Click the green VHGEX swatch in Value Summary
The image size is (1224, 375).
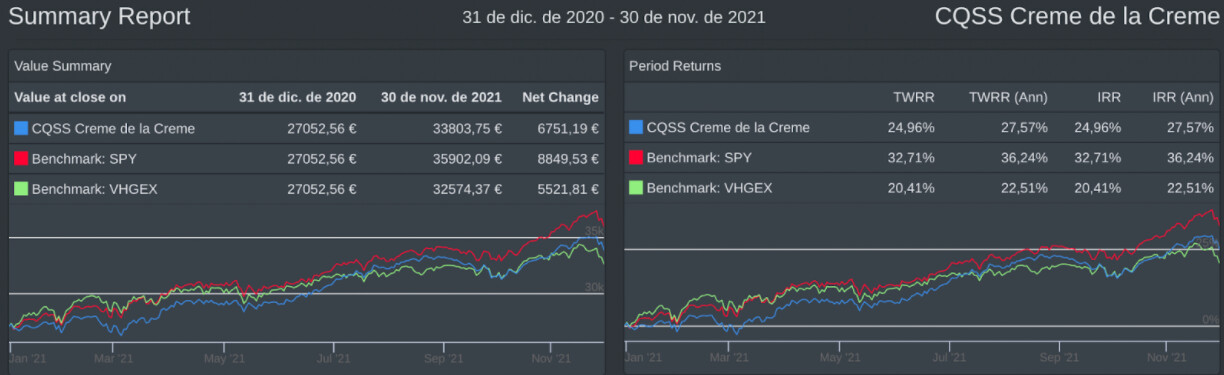(x=21, y=188)
